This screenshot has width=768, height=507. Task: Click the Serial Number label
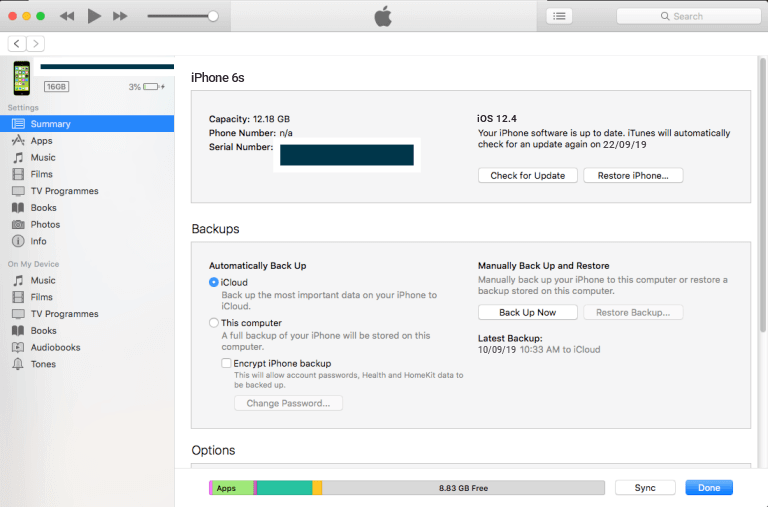click(x=241, y=147)
